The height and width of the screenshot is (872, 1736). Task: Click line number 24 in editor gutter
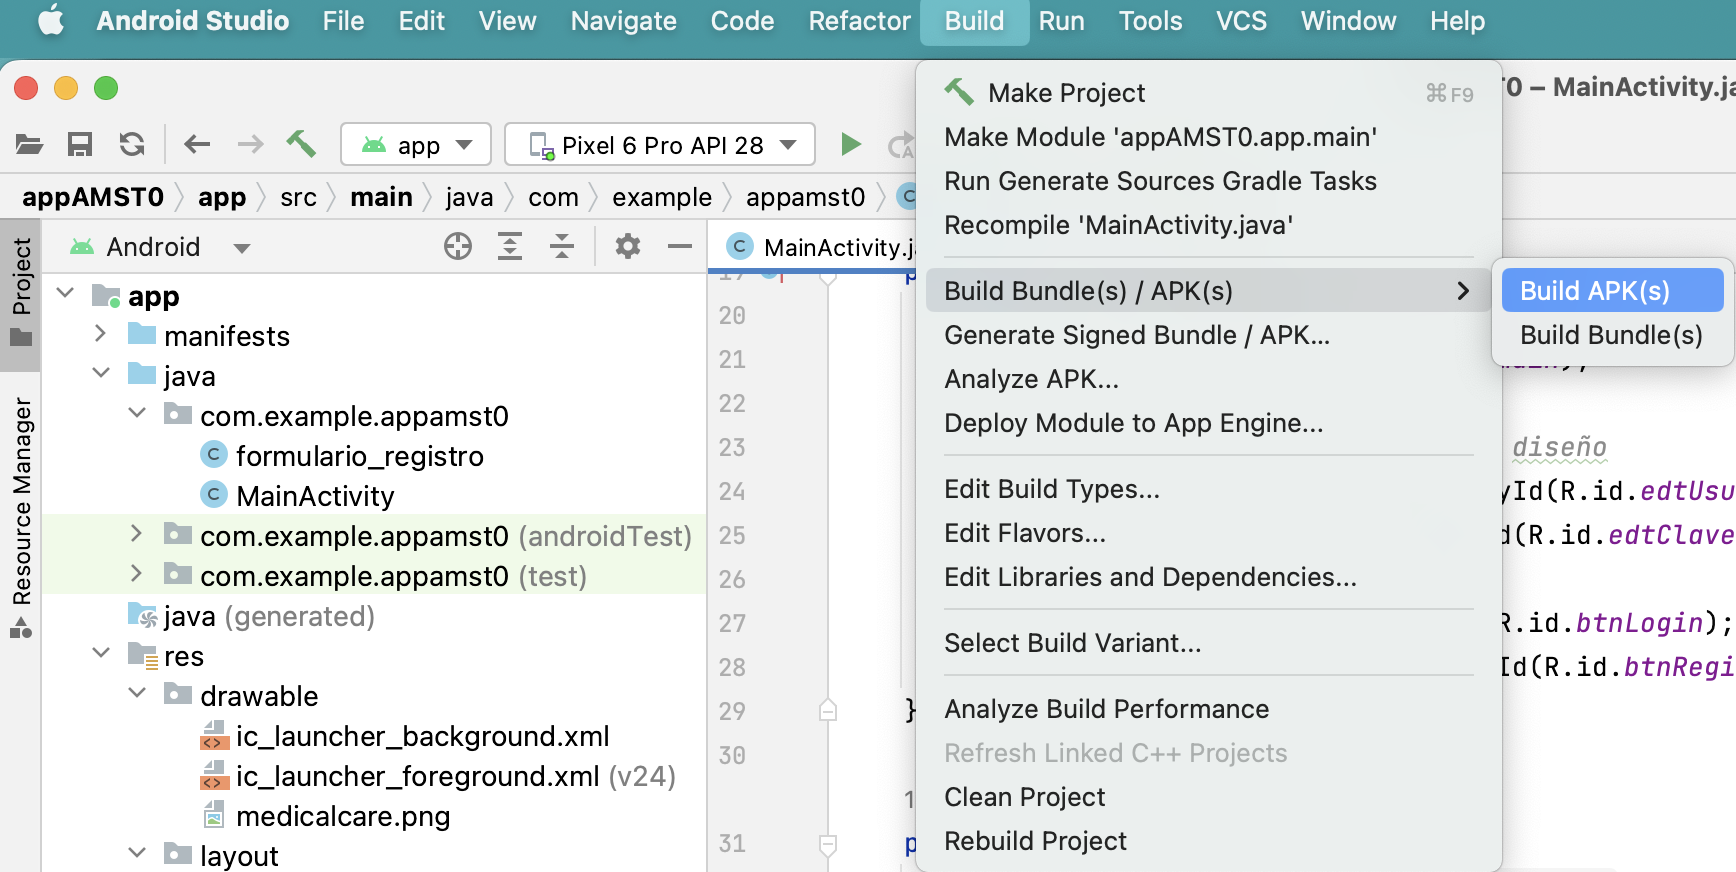click(732, 491)
